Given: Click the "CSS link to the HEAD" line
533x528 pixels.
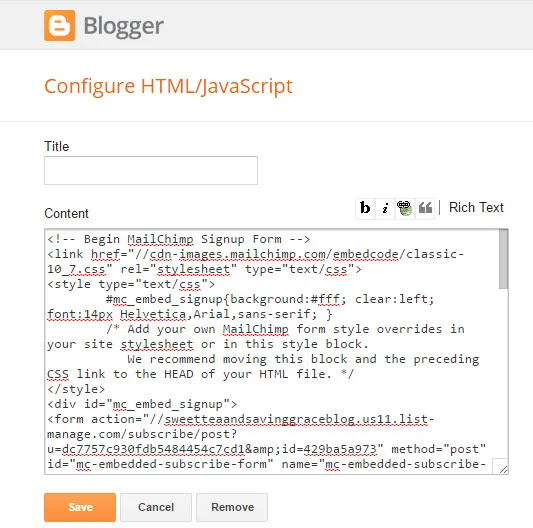Looking at the screenshot, I should [201, 374].
